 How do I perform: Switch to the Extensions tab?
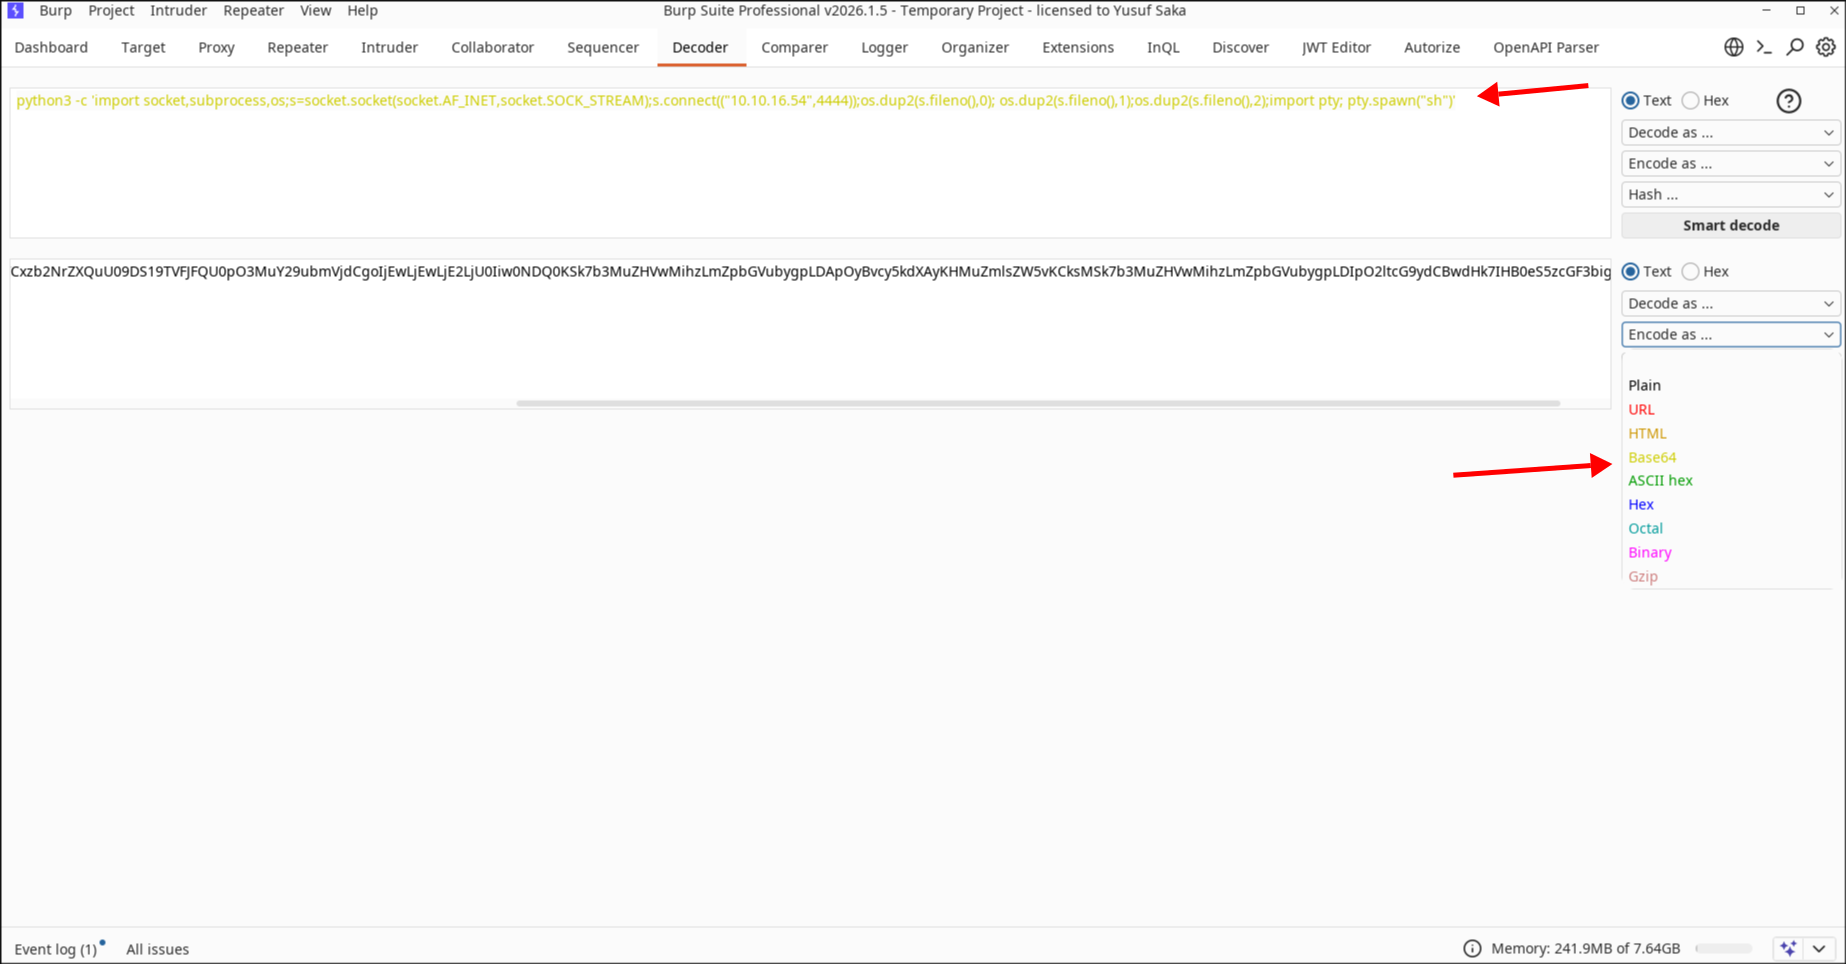[1078, 47]
